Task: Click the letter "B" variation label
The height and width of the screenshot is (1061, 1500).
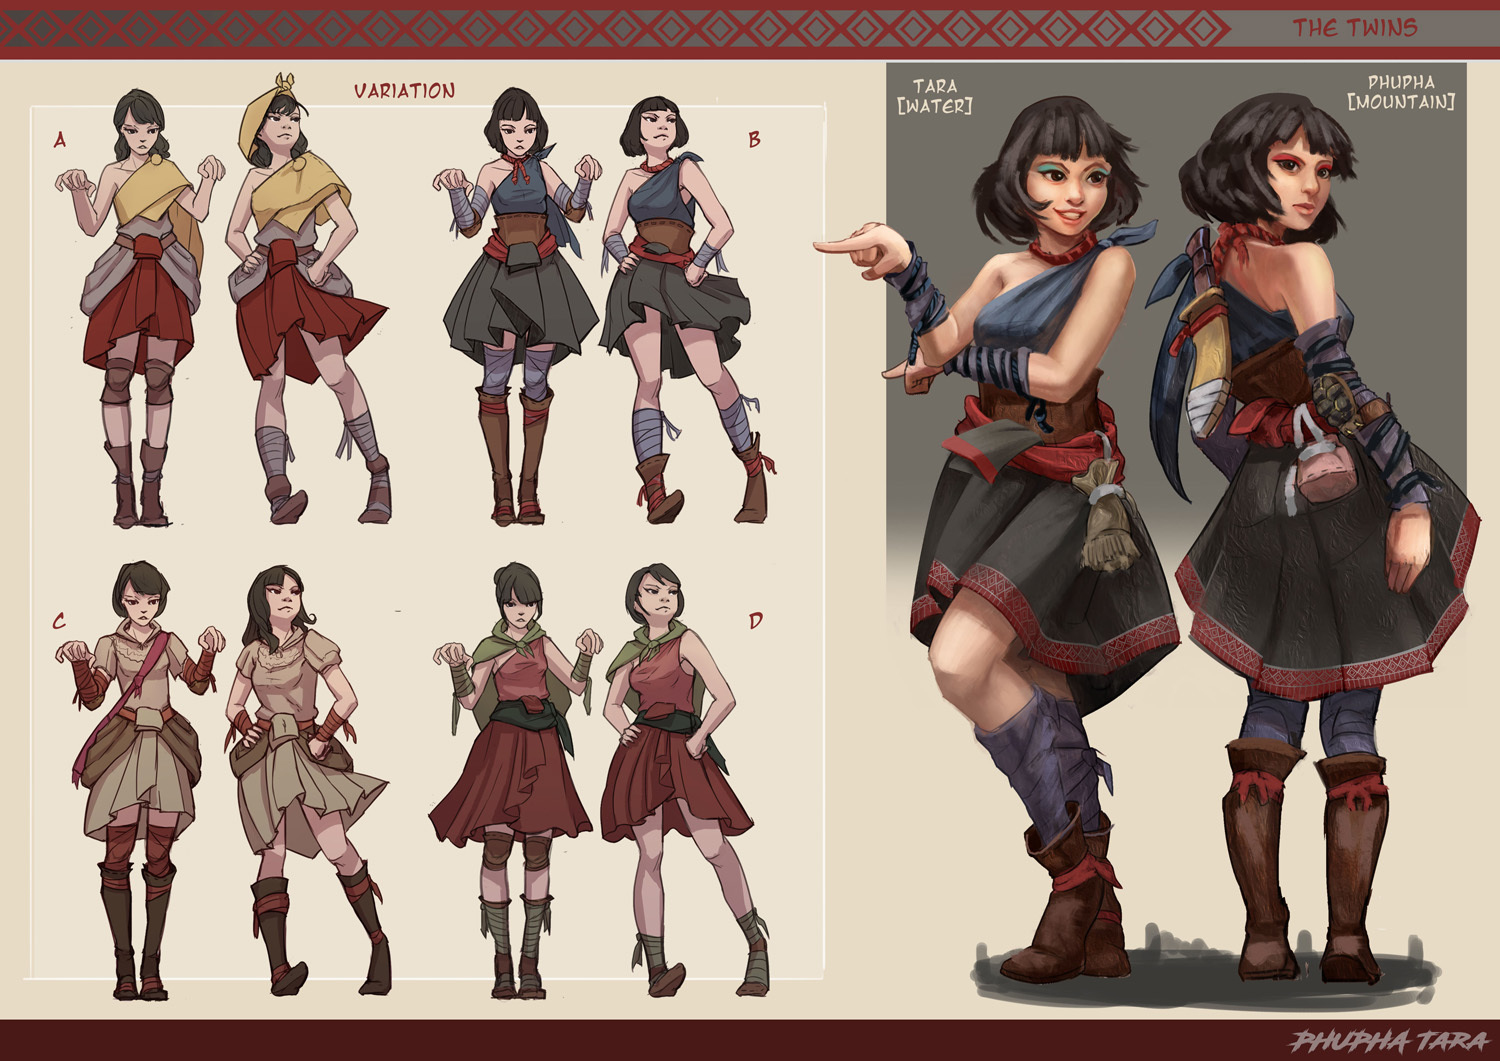Action: (x=754, y=140)
